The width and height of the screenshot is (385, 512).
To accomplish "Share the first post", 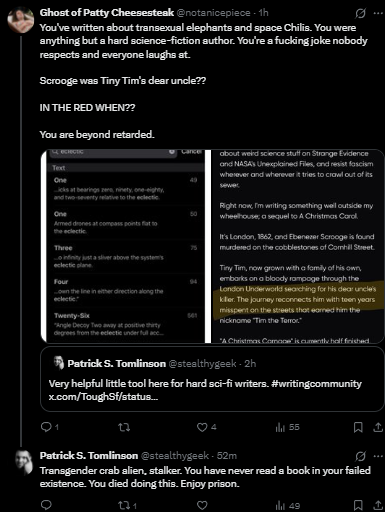I will point(378,427).
